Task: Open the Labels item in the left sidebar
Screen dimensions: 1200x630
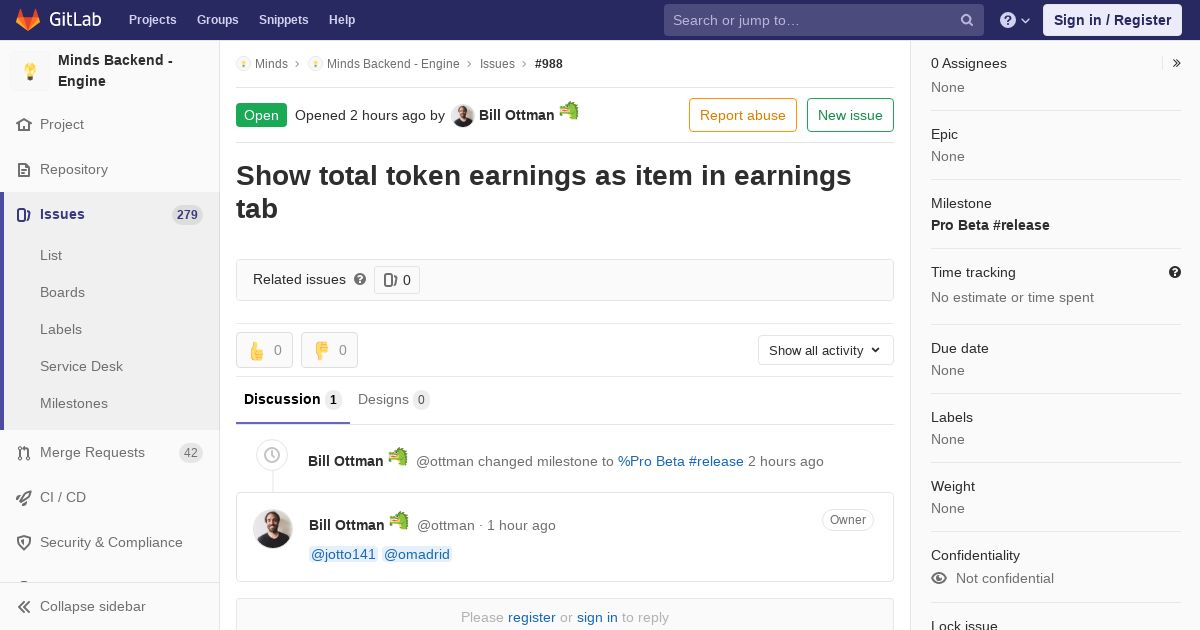Action: (61, 329)
